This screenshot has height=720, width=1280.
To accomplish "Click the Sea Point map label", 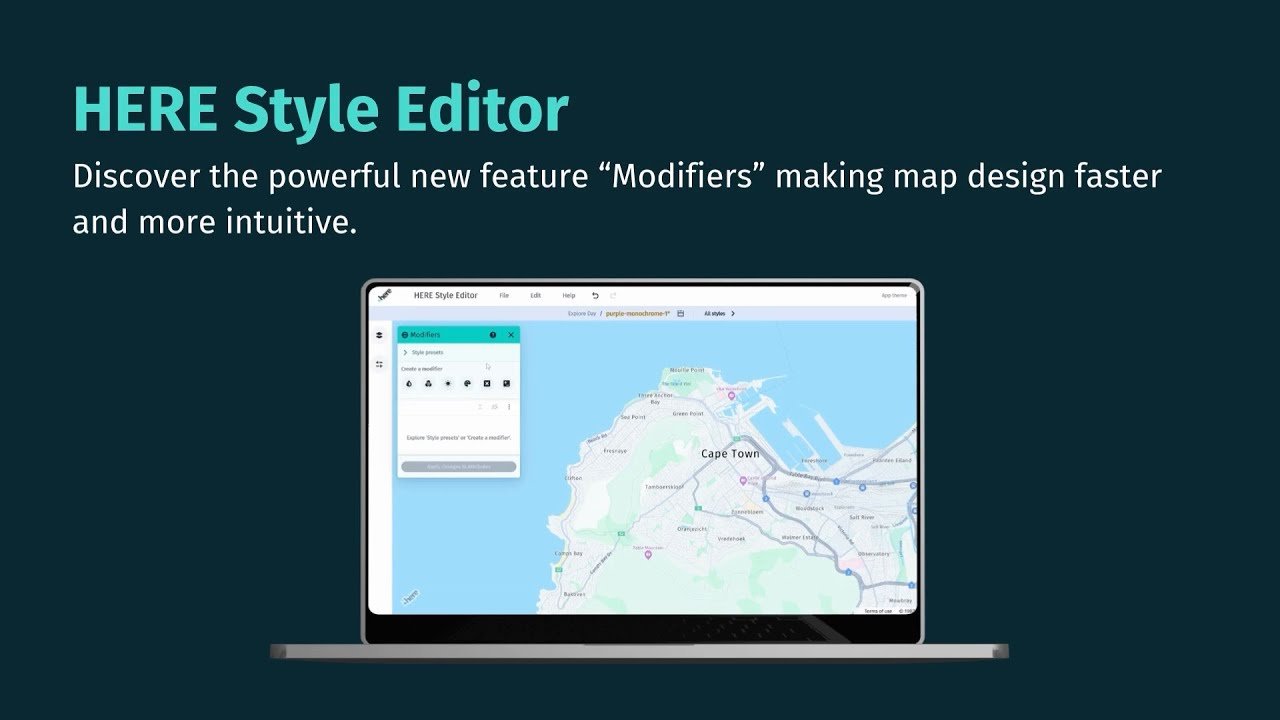I will 633,417.
